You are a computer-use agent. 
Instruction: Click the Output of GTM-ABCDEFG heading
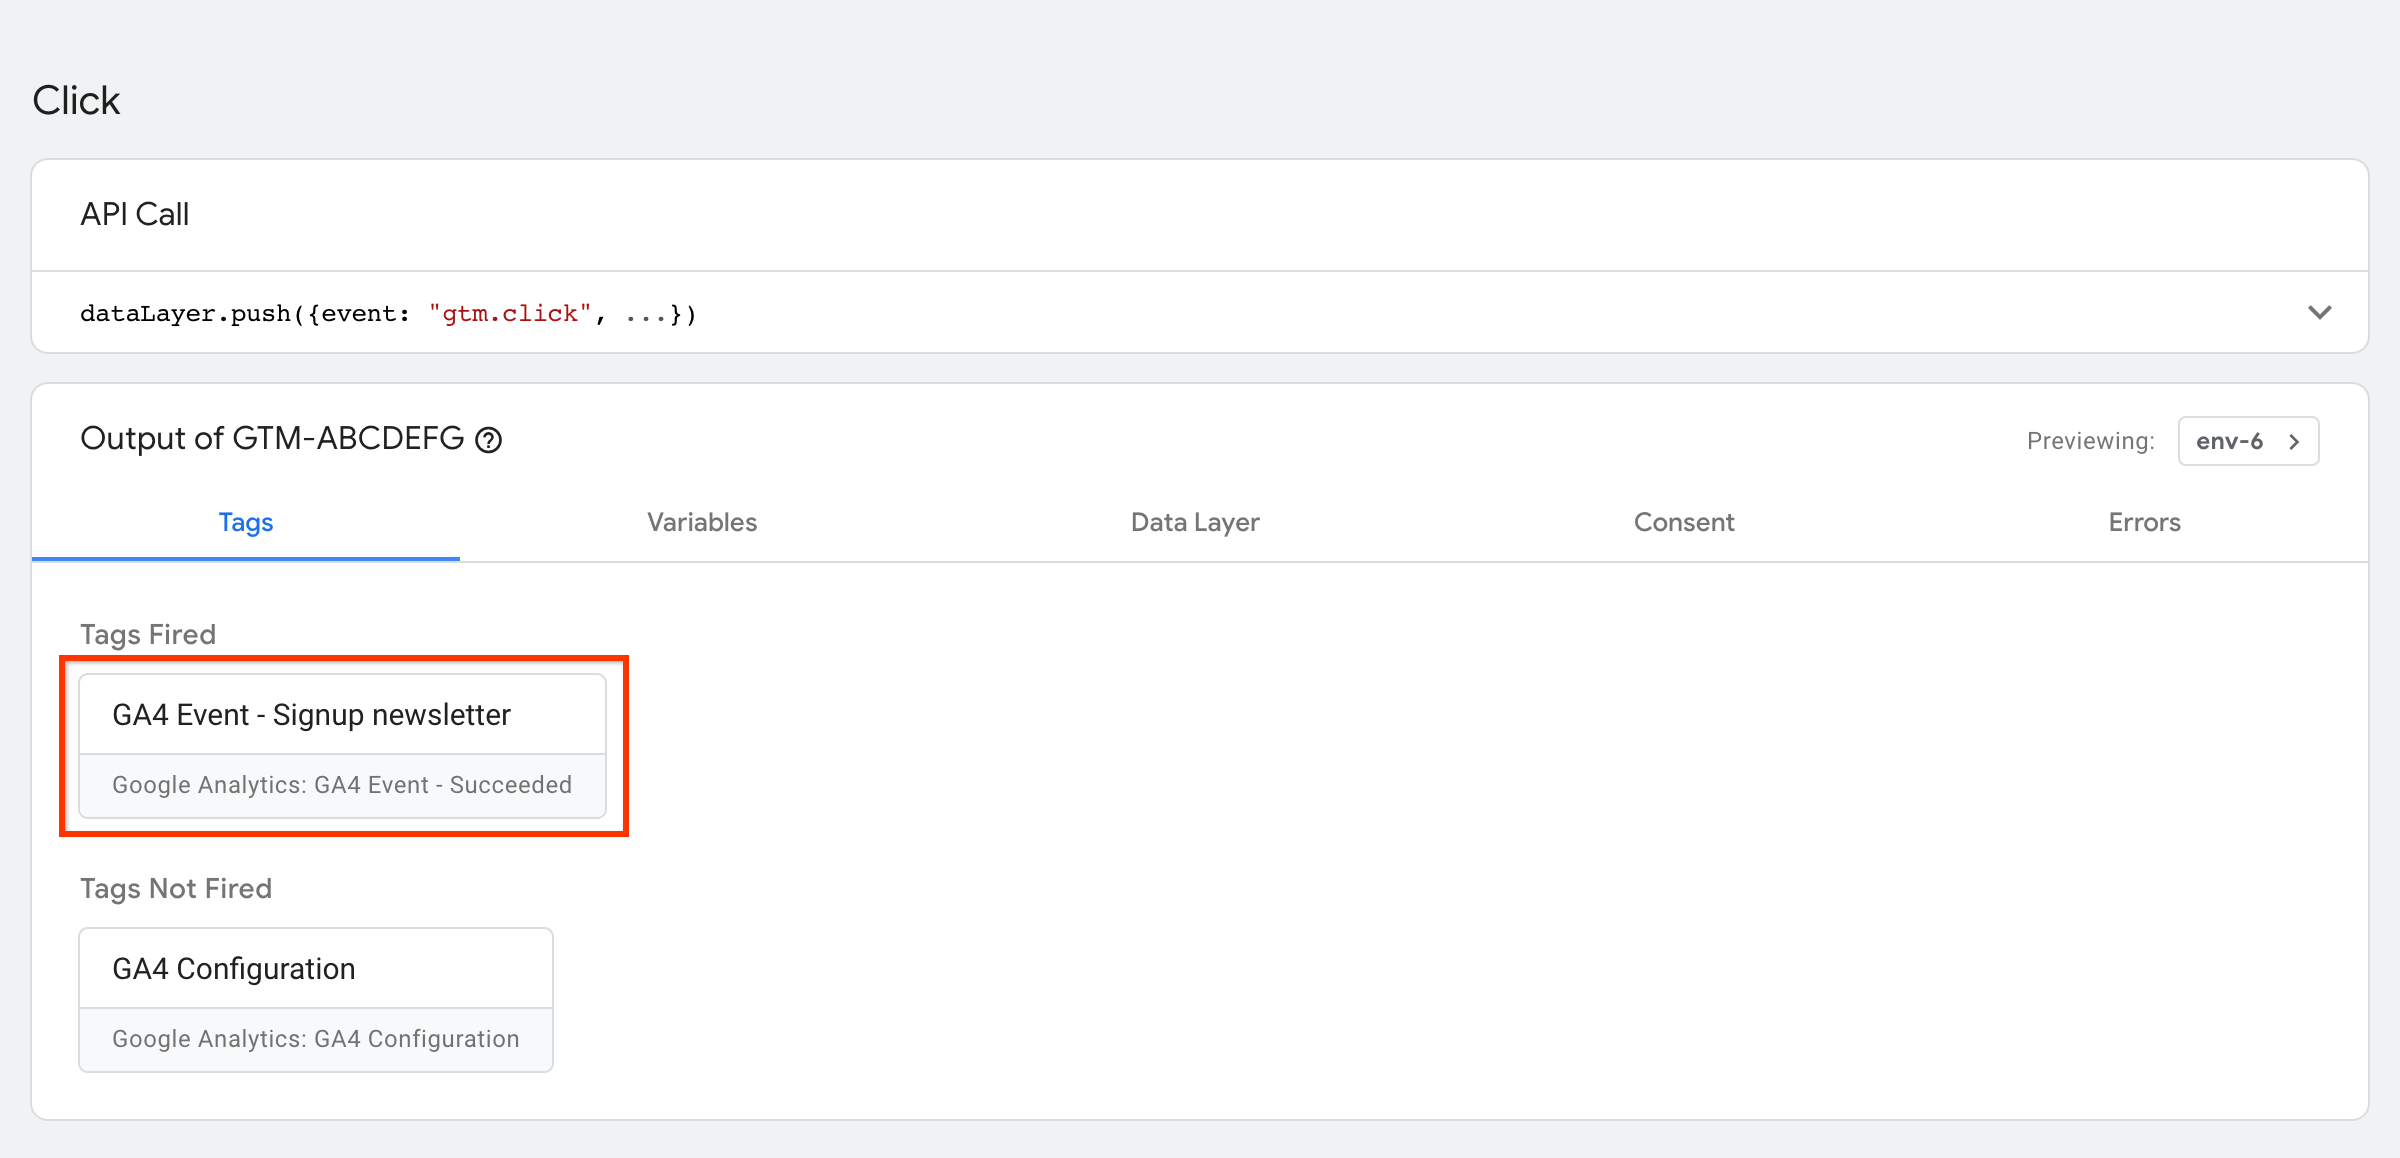(272, 438)
